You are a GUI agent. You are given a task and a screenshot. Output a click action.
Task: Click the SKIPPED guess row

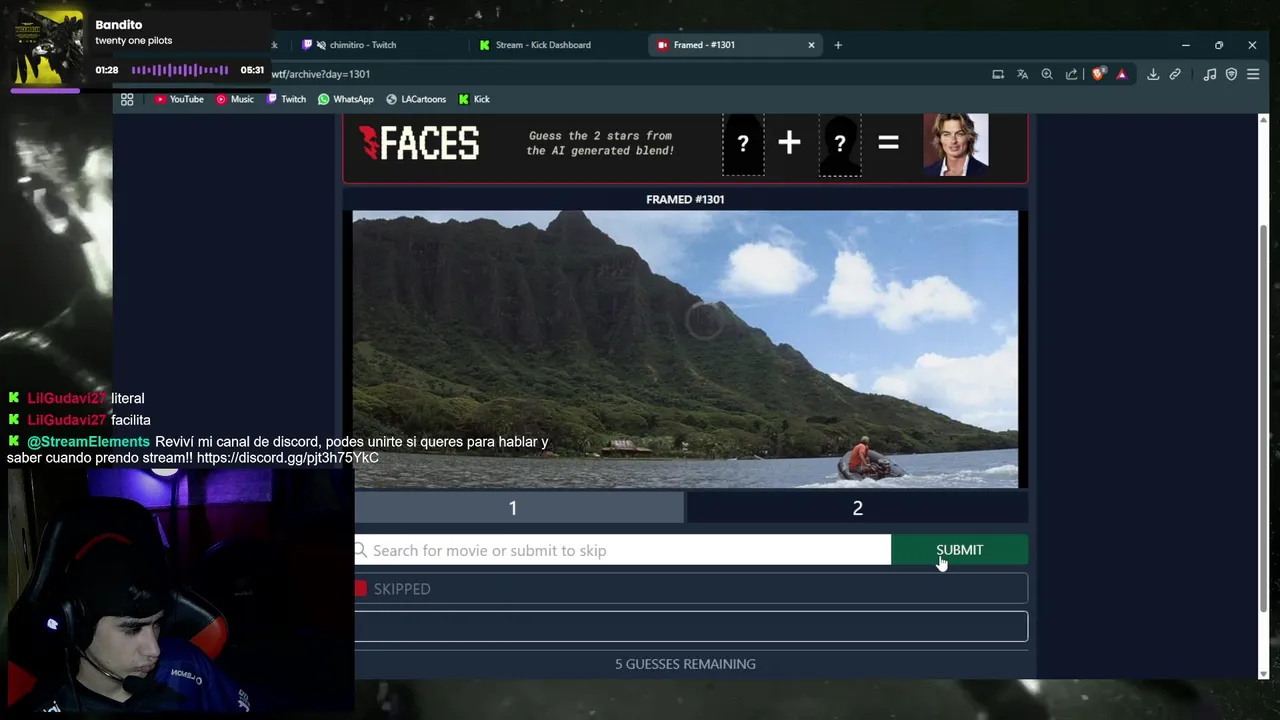point(691,589)
